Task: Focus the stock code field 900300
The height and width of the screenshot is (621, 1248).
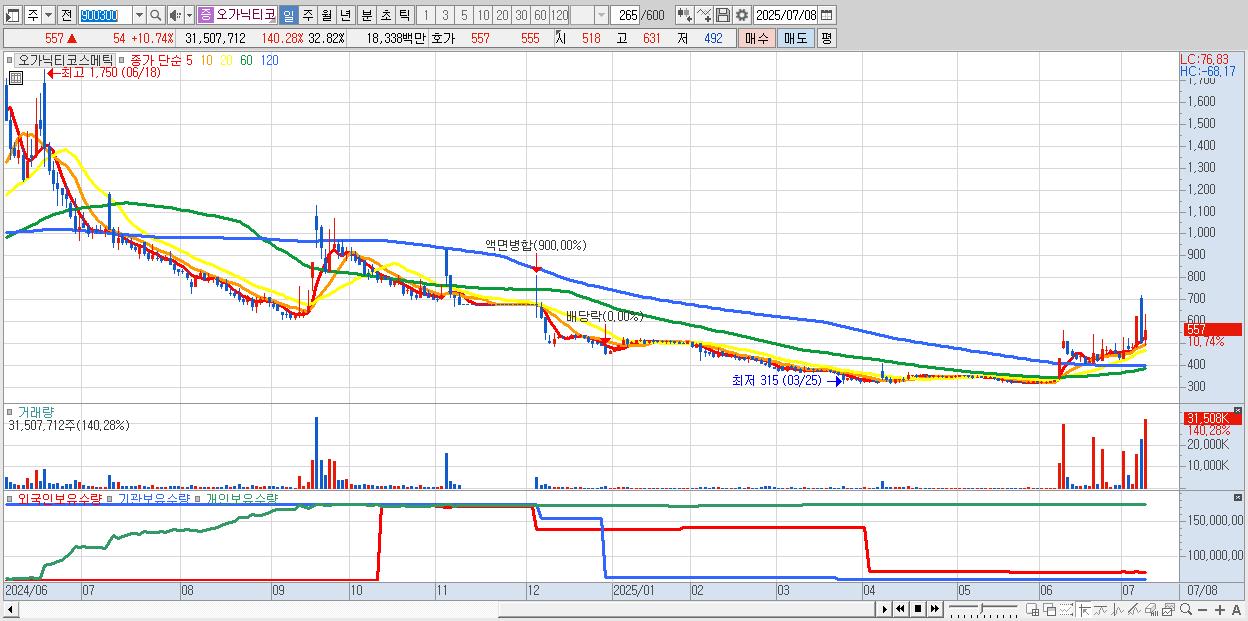Action: tap(104, 15)
